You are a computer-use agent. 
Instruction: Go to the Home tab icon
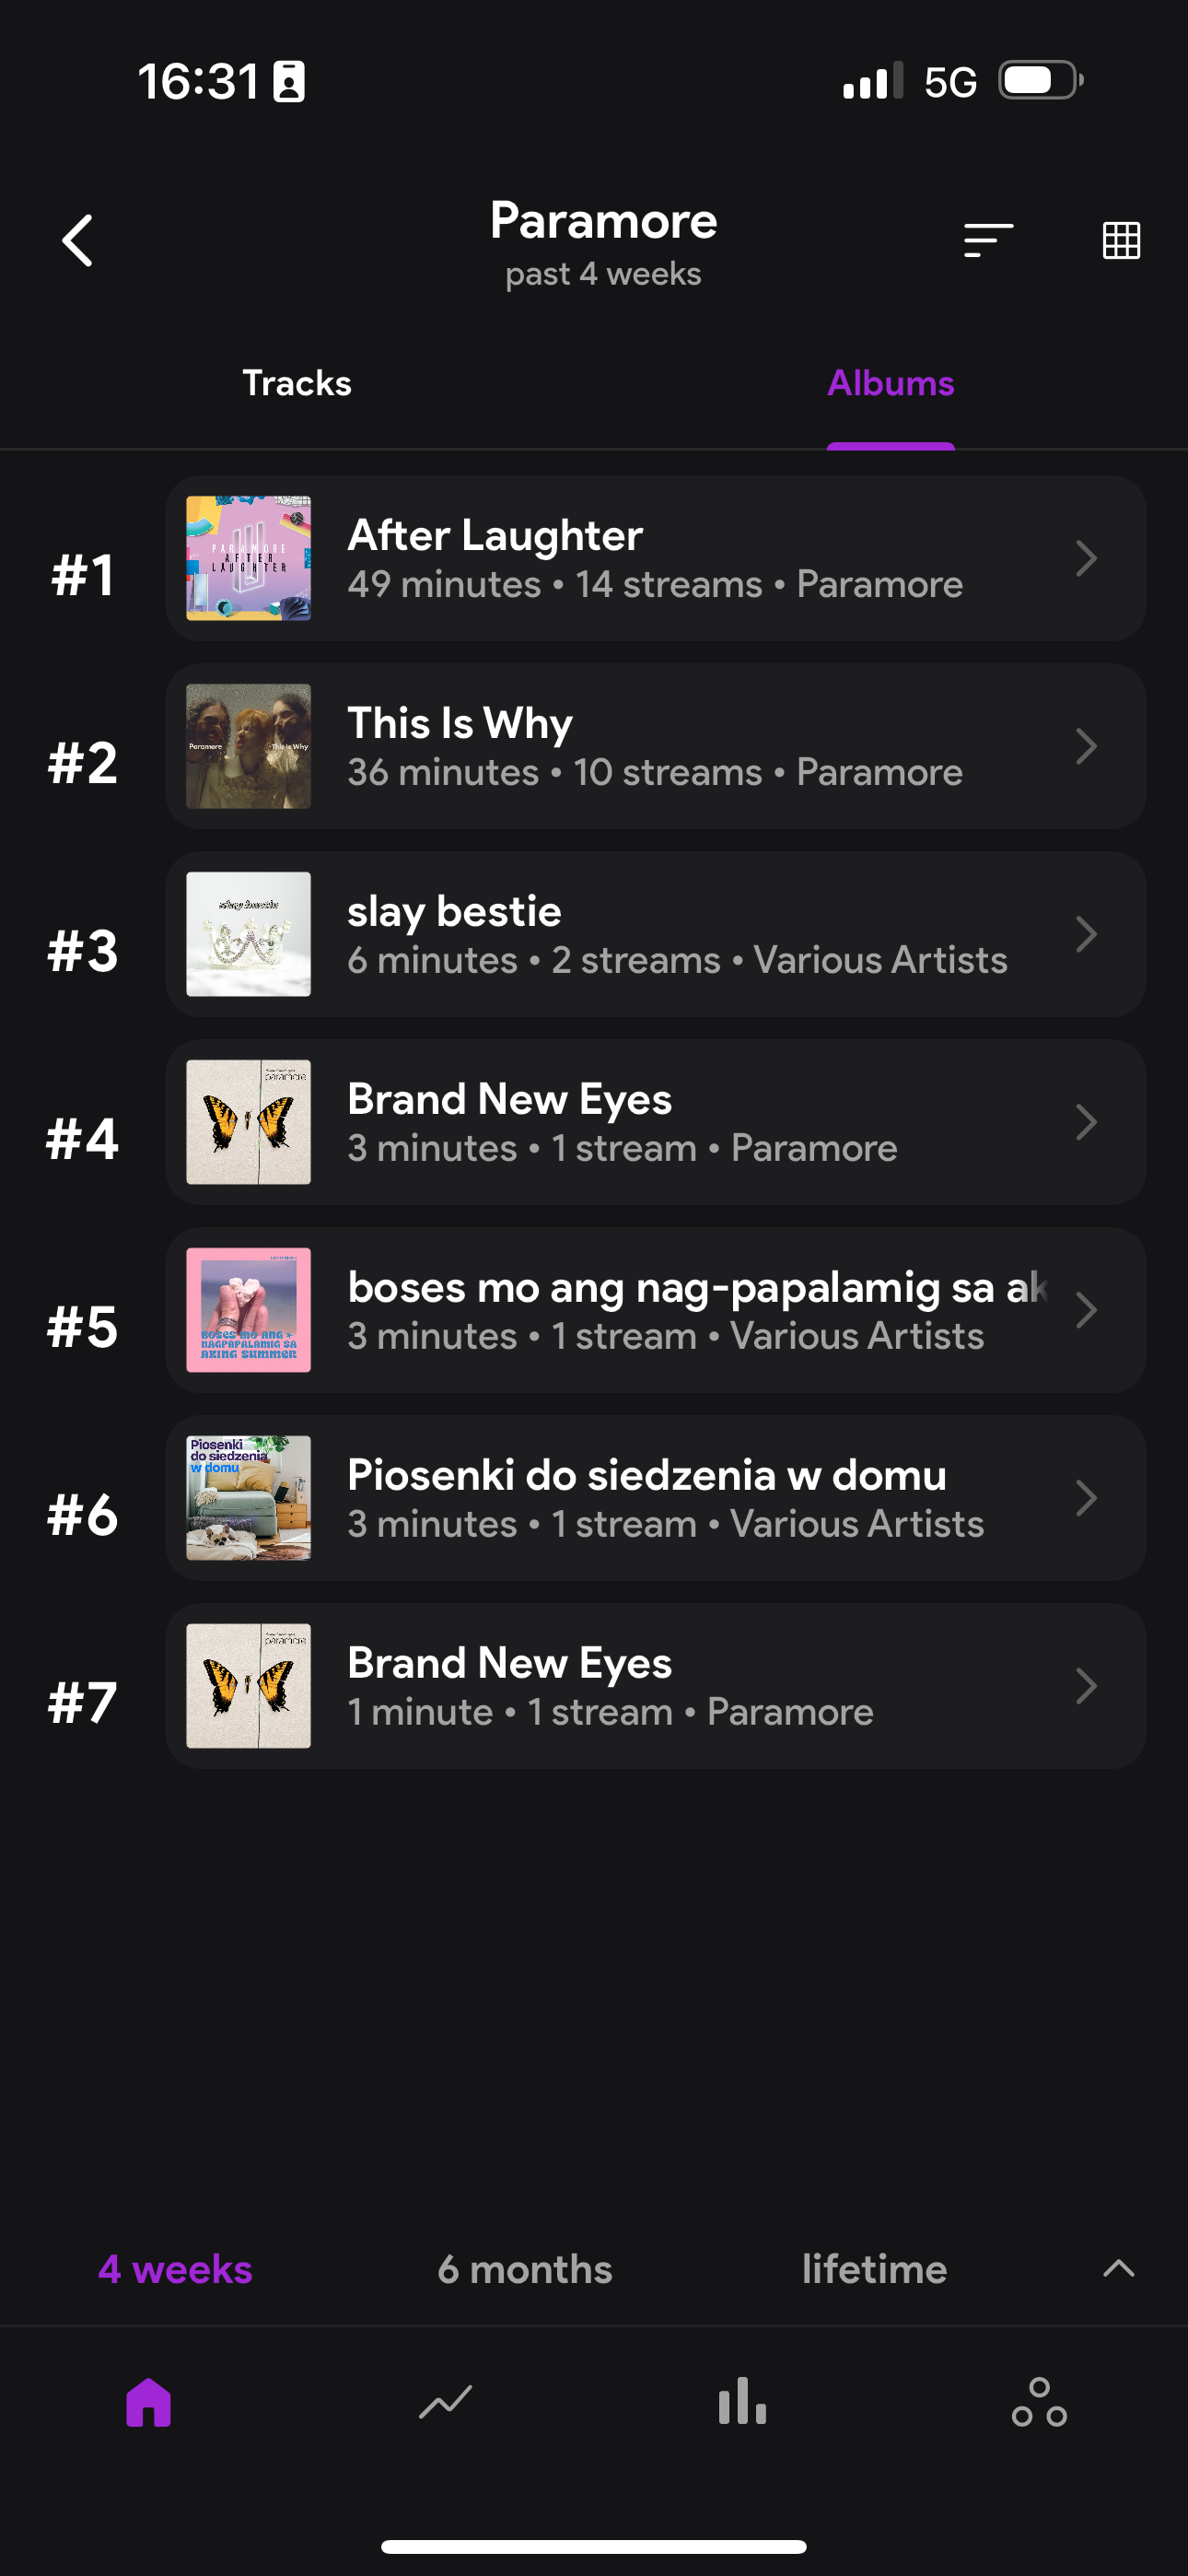148,2402
